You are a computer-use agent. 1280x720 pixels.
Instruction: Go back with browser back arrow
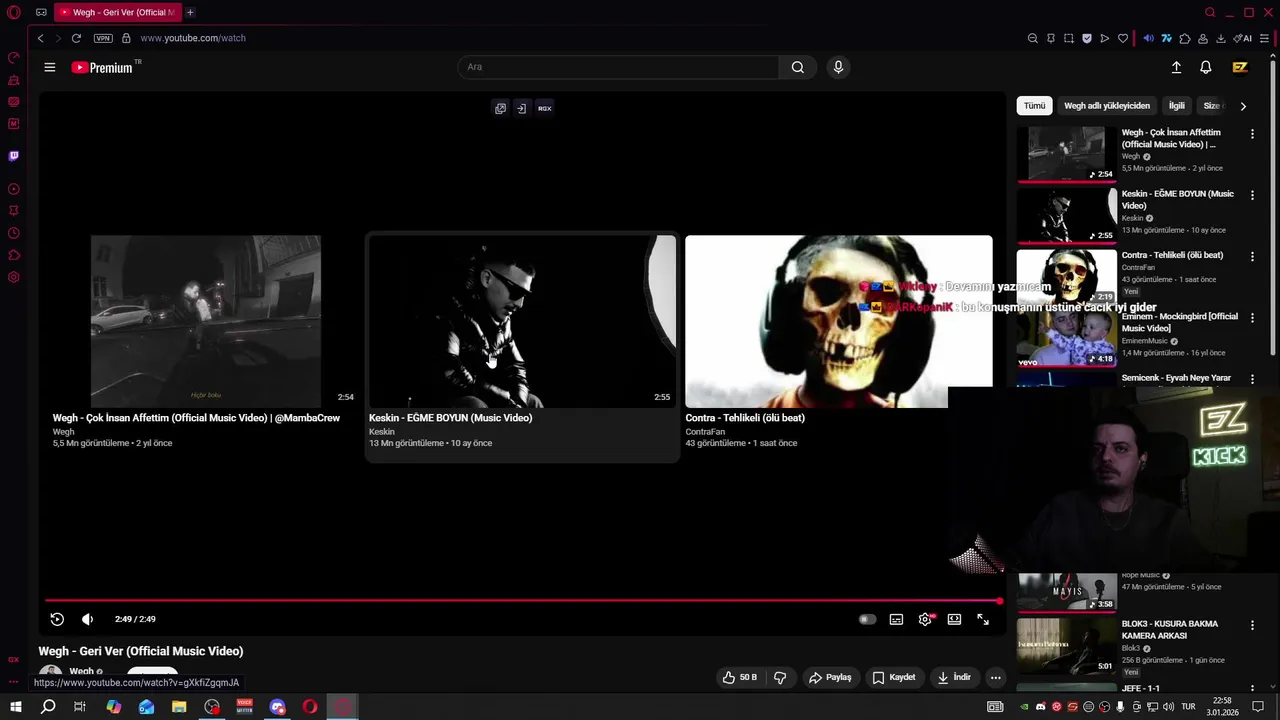coord(40,38)
